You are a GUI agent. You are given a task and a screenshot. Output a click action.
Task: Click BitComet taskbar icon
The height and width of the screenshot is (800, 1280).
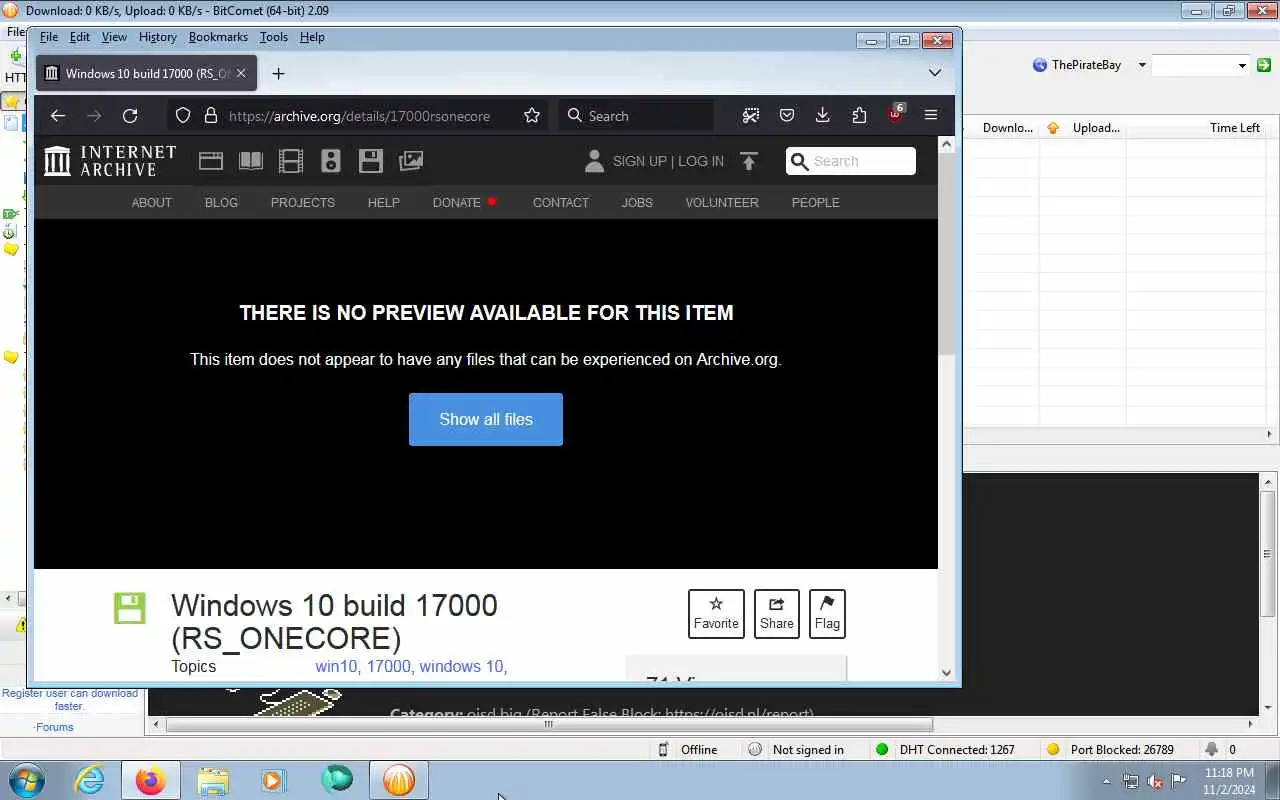pos(399,780)
